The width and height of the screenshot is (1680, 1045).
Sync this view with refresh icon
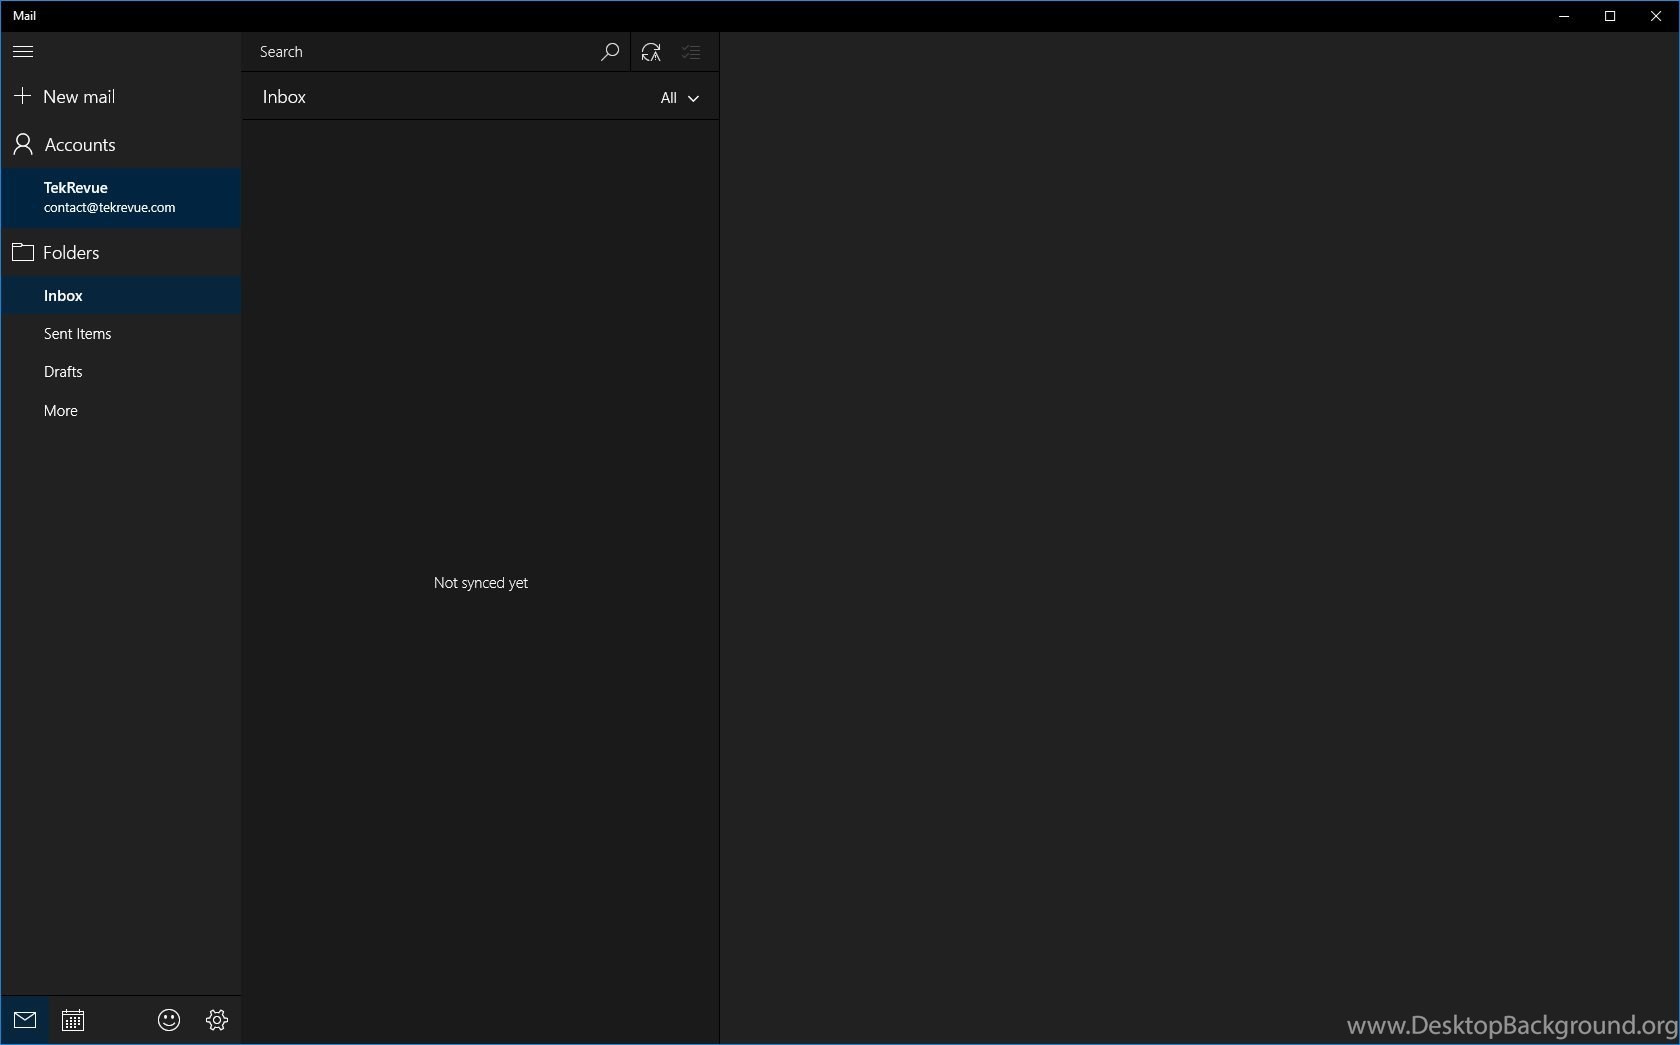tap(651, 52)
